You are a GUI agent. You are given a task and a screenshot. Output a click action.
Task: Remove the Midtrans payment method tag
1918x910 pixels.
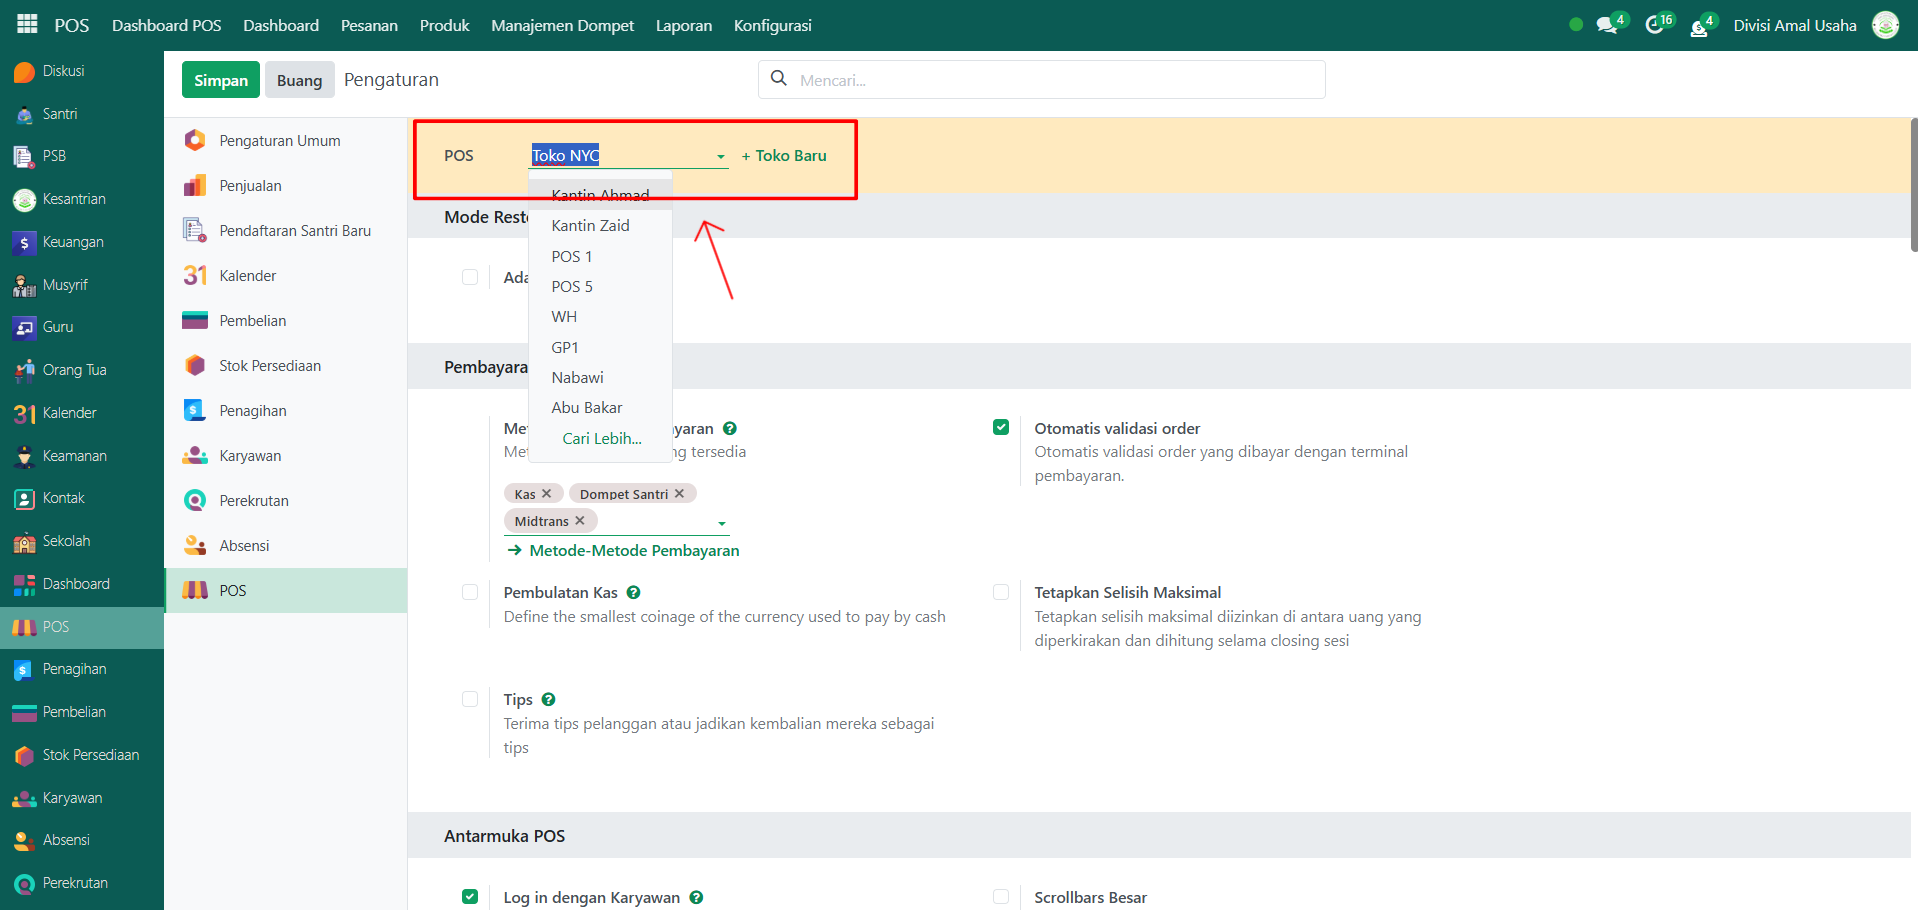point(580,521)
